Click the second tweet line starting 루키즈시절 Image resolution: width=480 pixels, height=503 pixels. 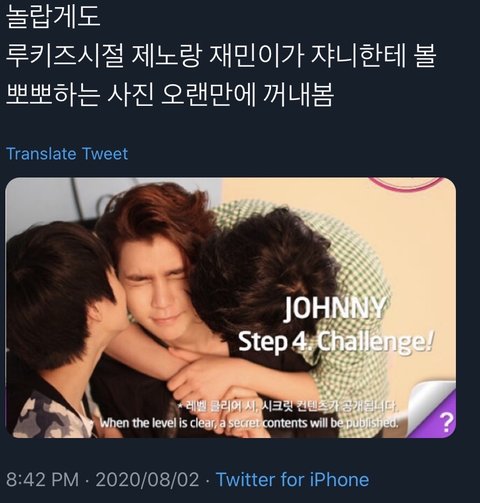point(221,56)
